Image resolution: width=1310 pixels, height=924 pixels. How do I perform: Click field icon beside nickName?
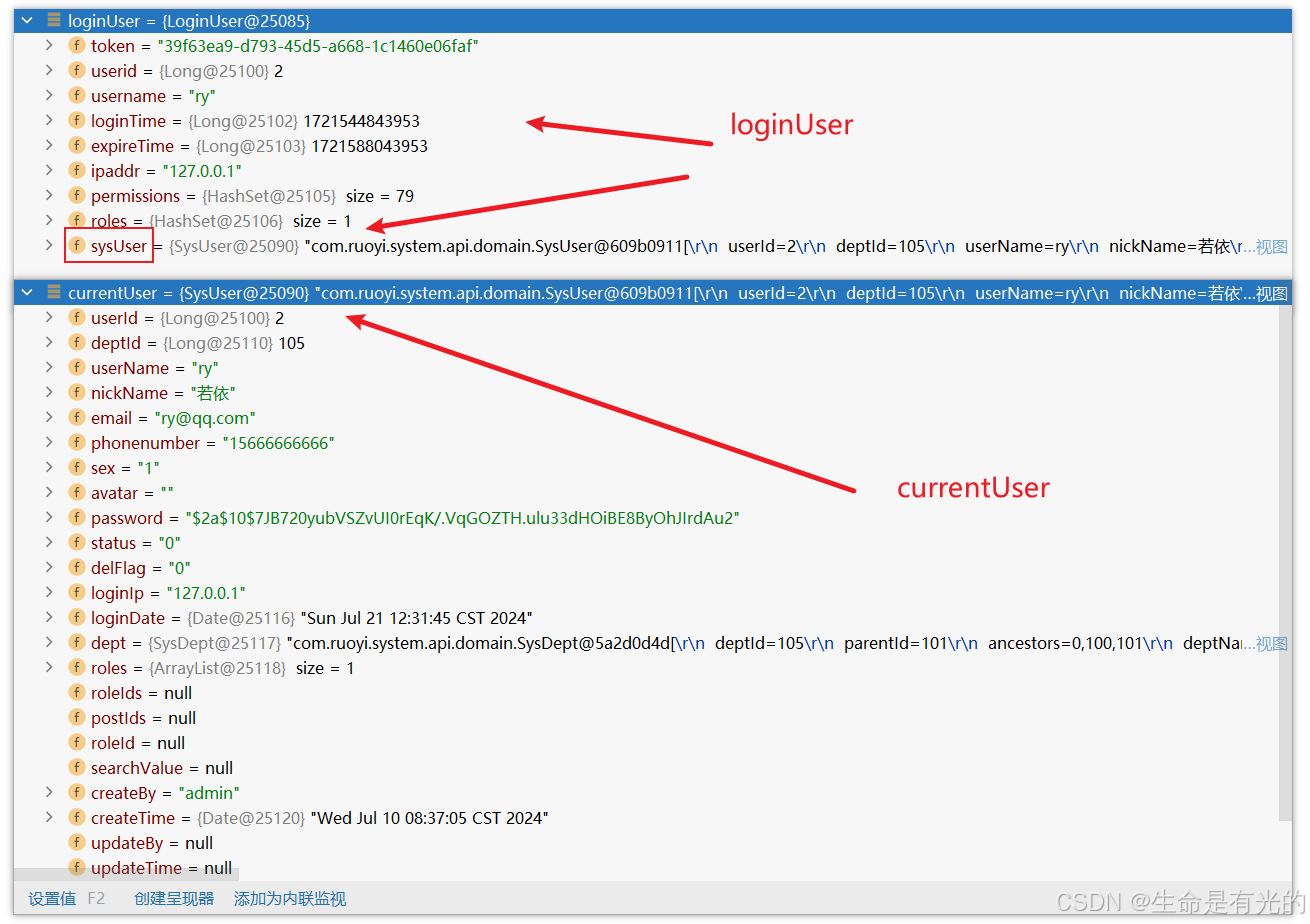tap(77, 392)
